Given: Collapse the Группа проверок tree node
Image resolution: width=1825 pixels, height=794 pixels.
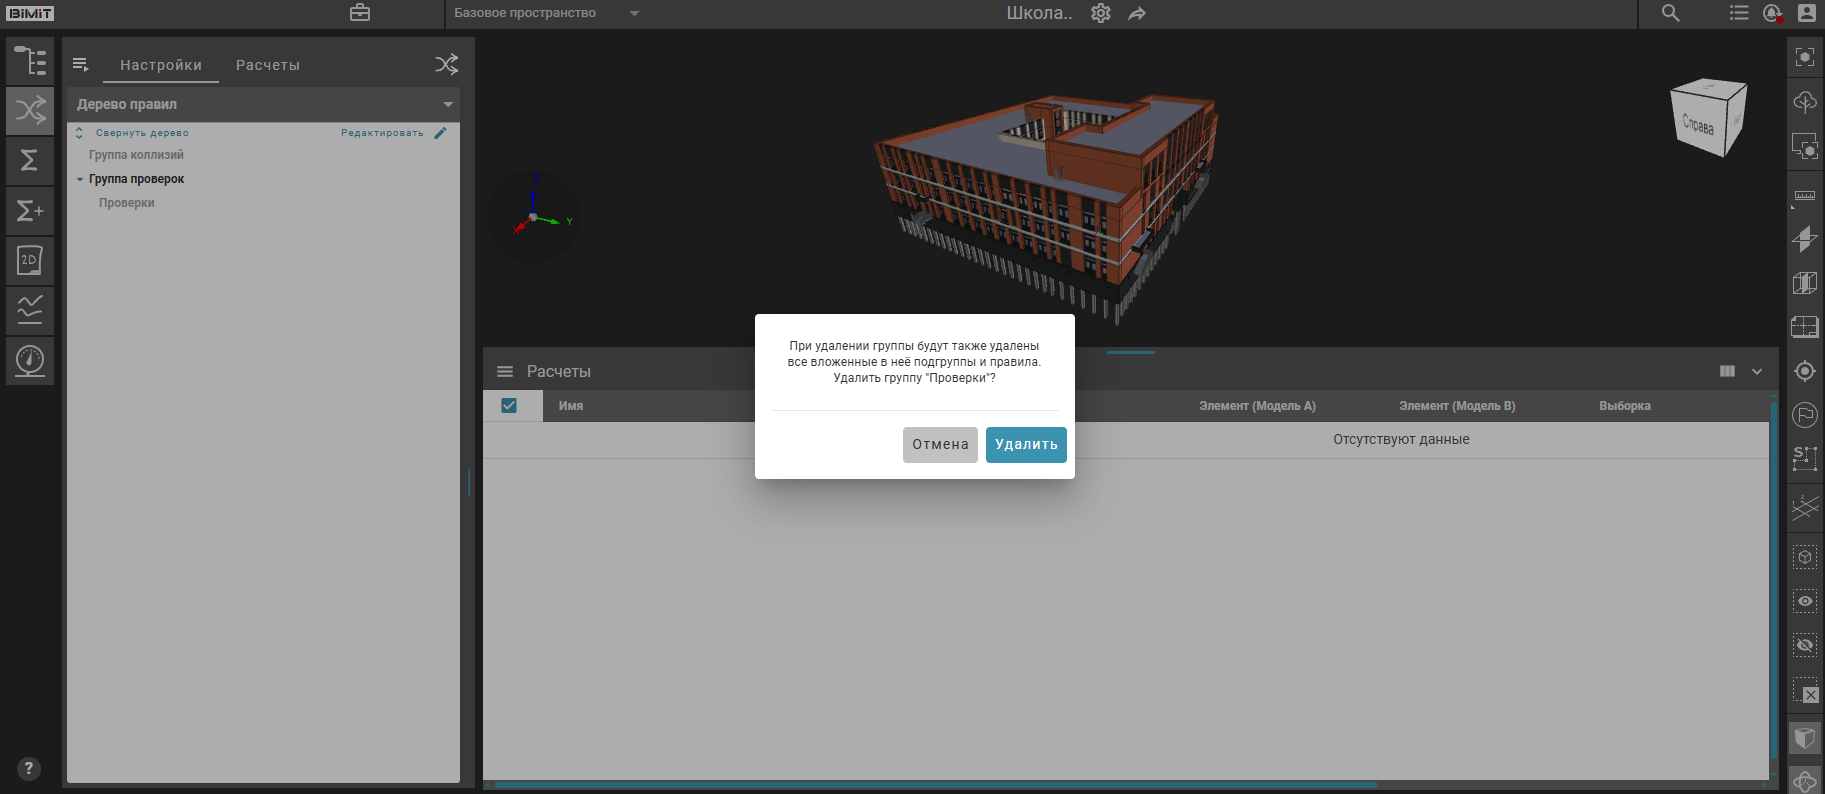Looking at the screenshot, I should (x=80, y=180).
